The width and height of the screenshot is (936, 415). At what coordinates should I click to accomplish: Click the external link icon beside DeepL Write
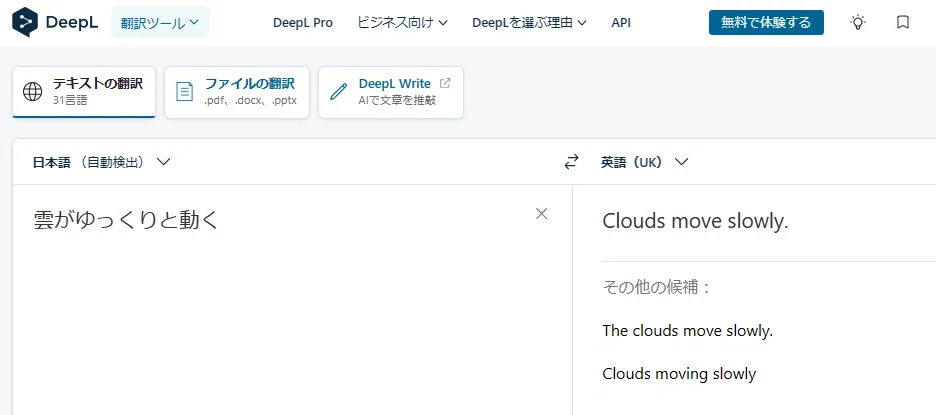click(445, 83)
